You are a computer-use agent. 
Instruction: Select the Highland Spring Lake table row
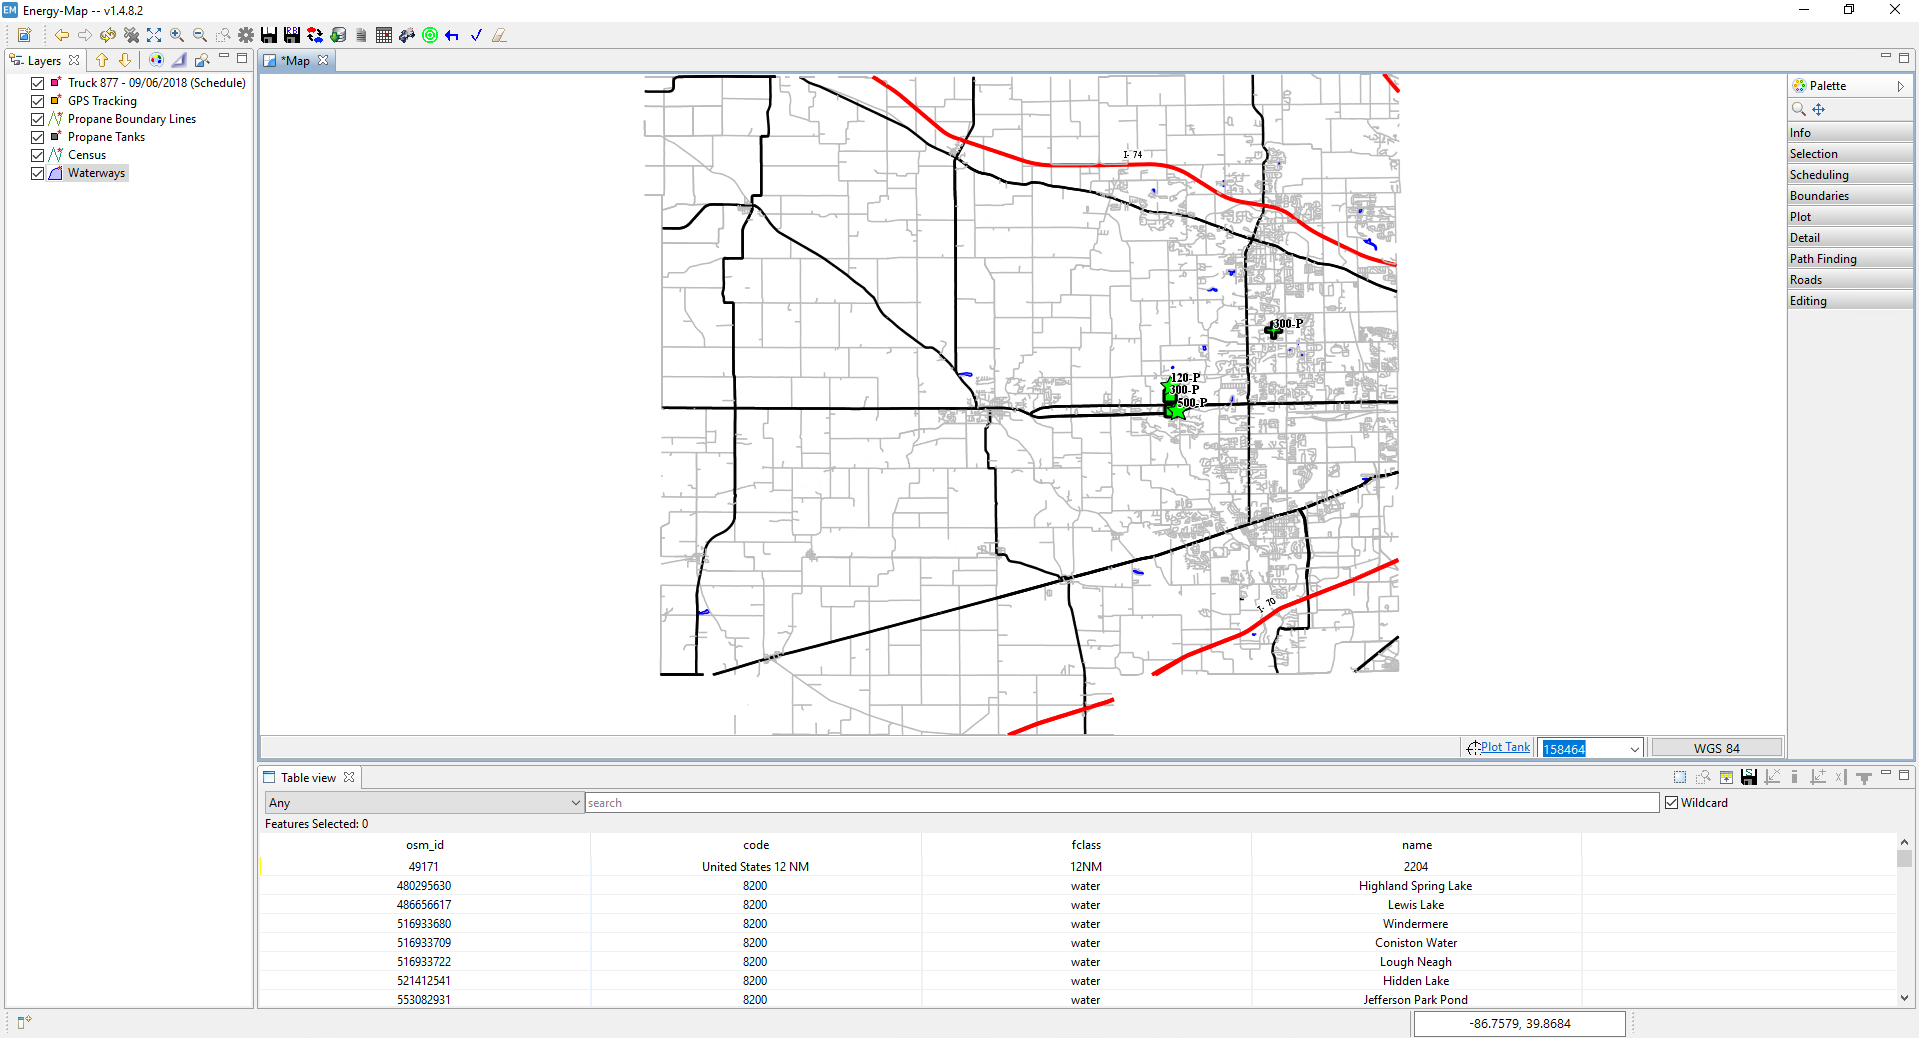[1078, 886]
